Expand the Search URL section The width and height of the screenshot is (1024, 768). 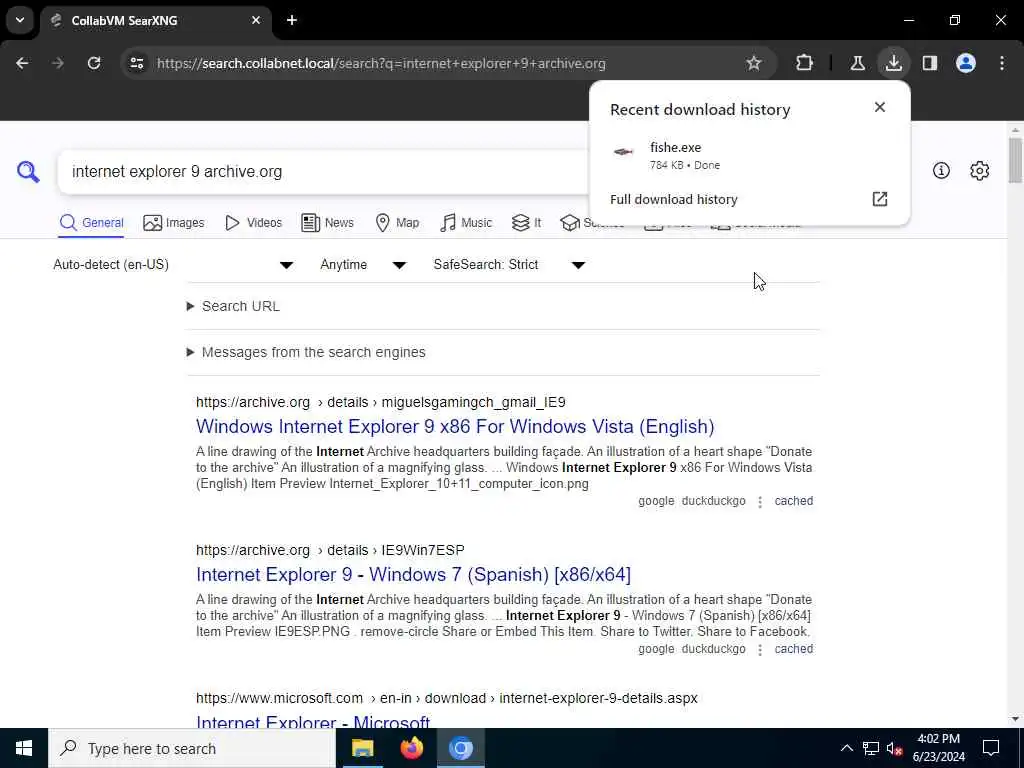[x=233, y=306]
